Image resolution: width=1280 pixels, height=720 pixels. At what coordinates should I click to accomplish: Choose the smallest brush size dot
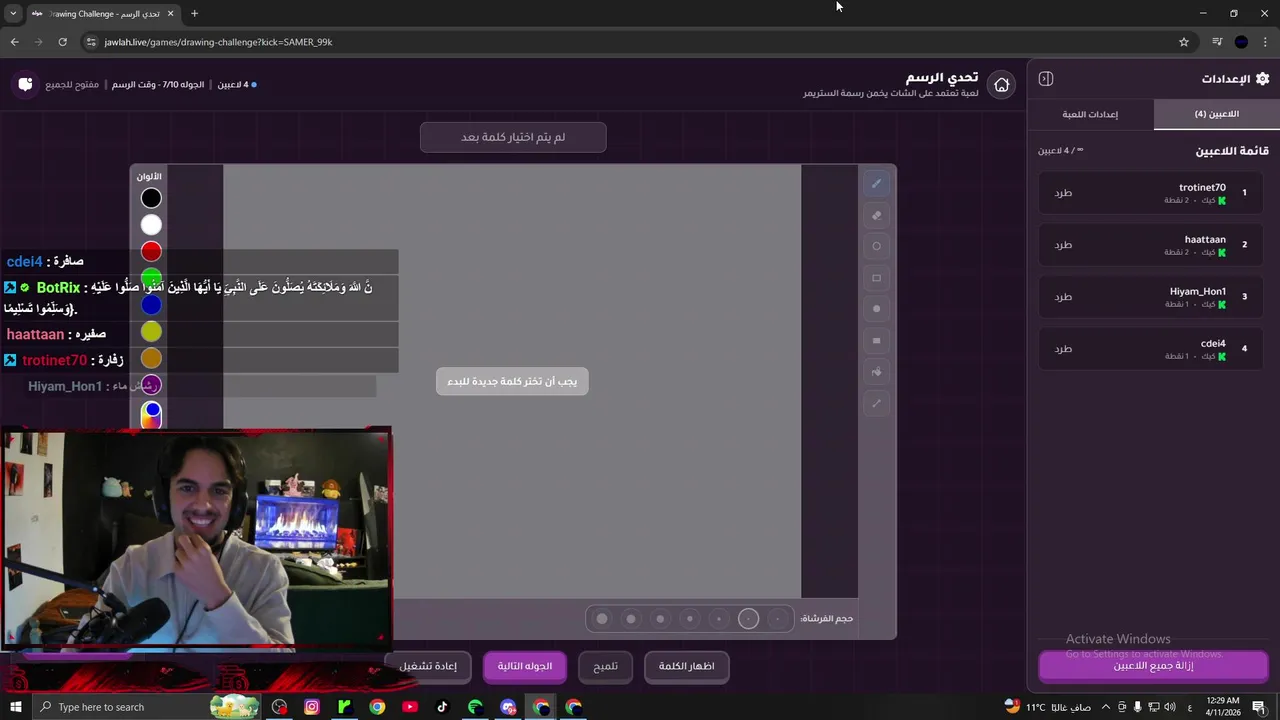pos(778,618)
